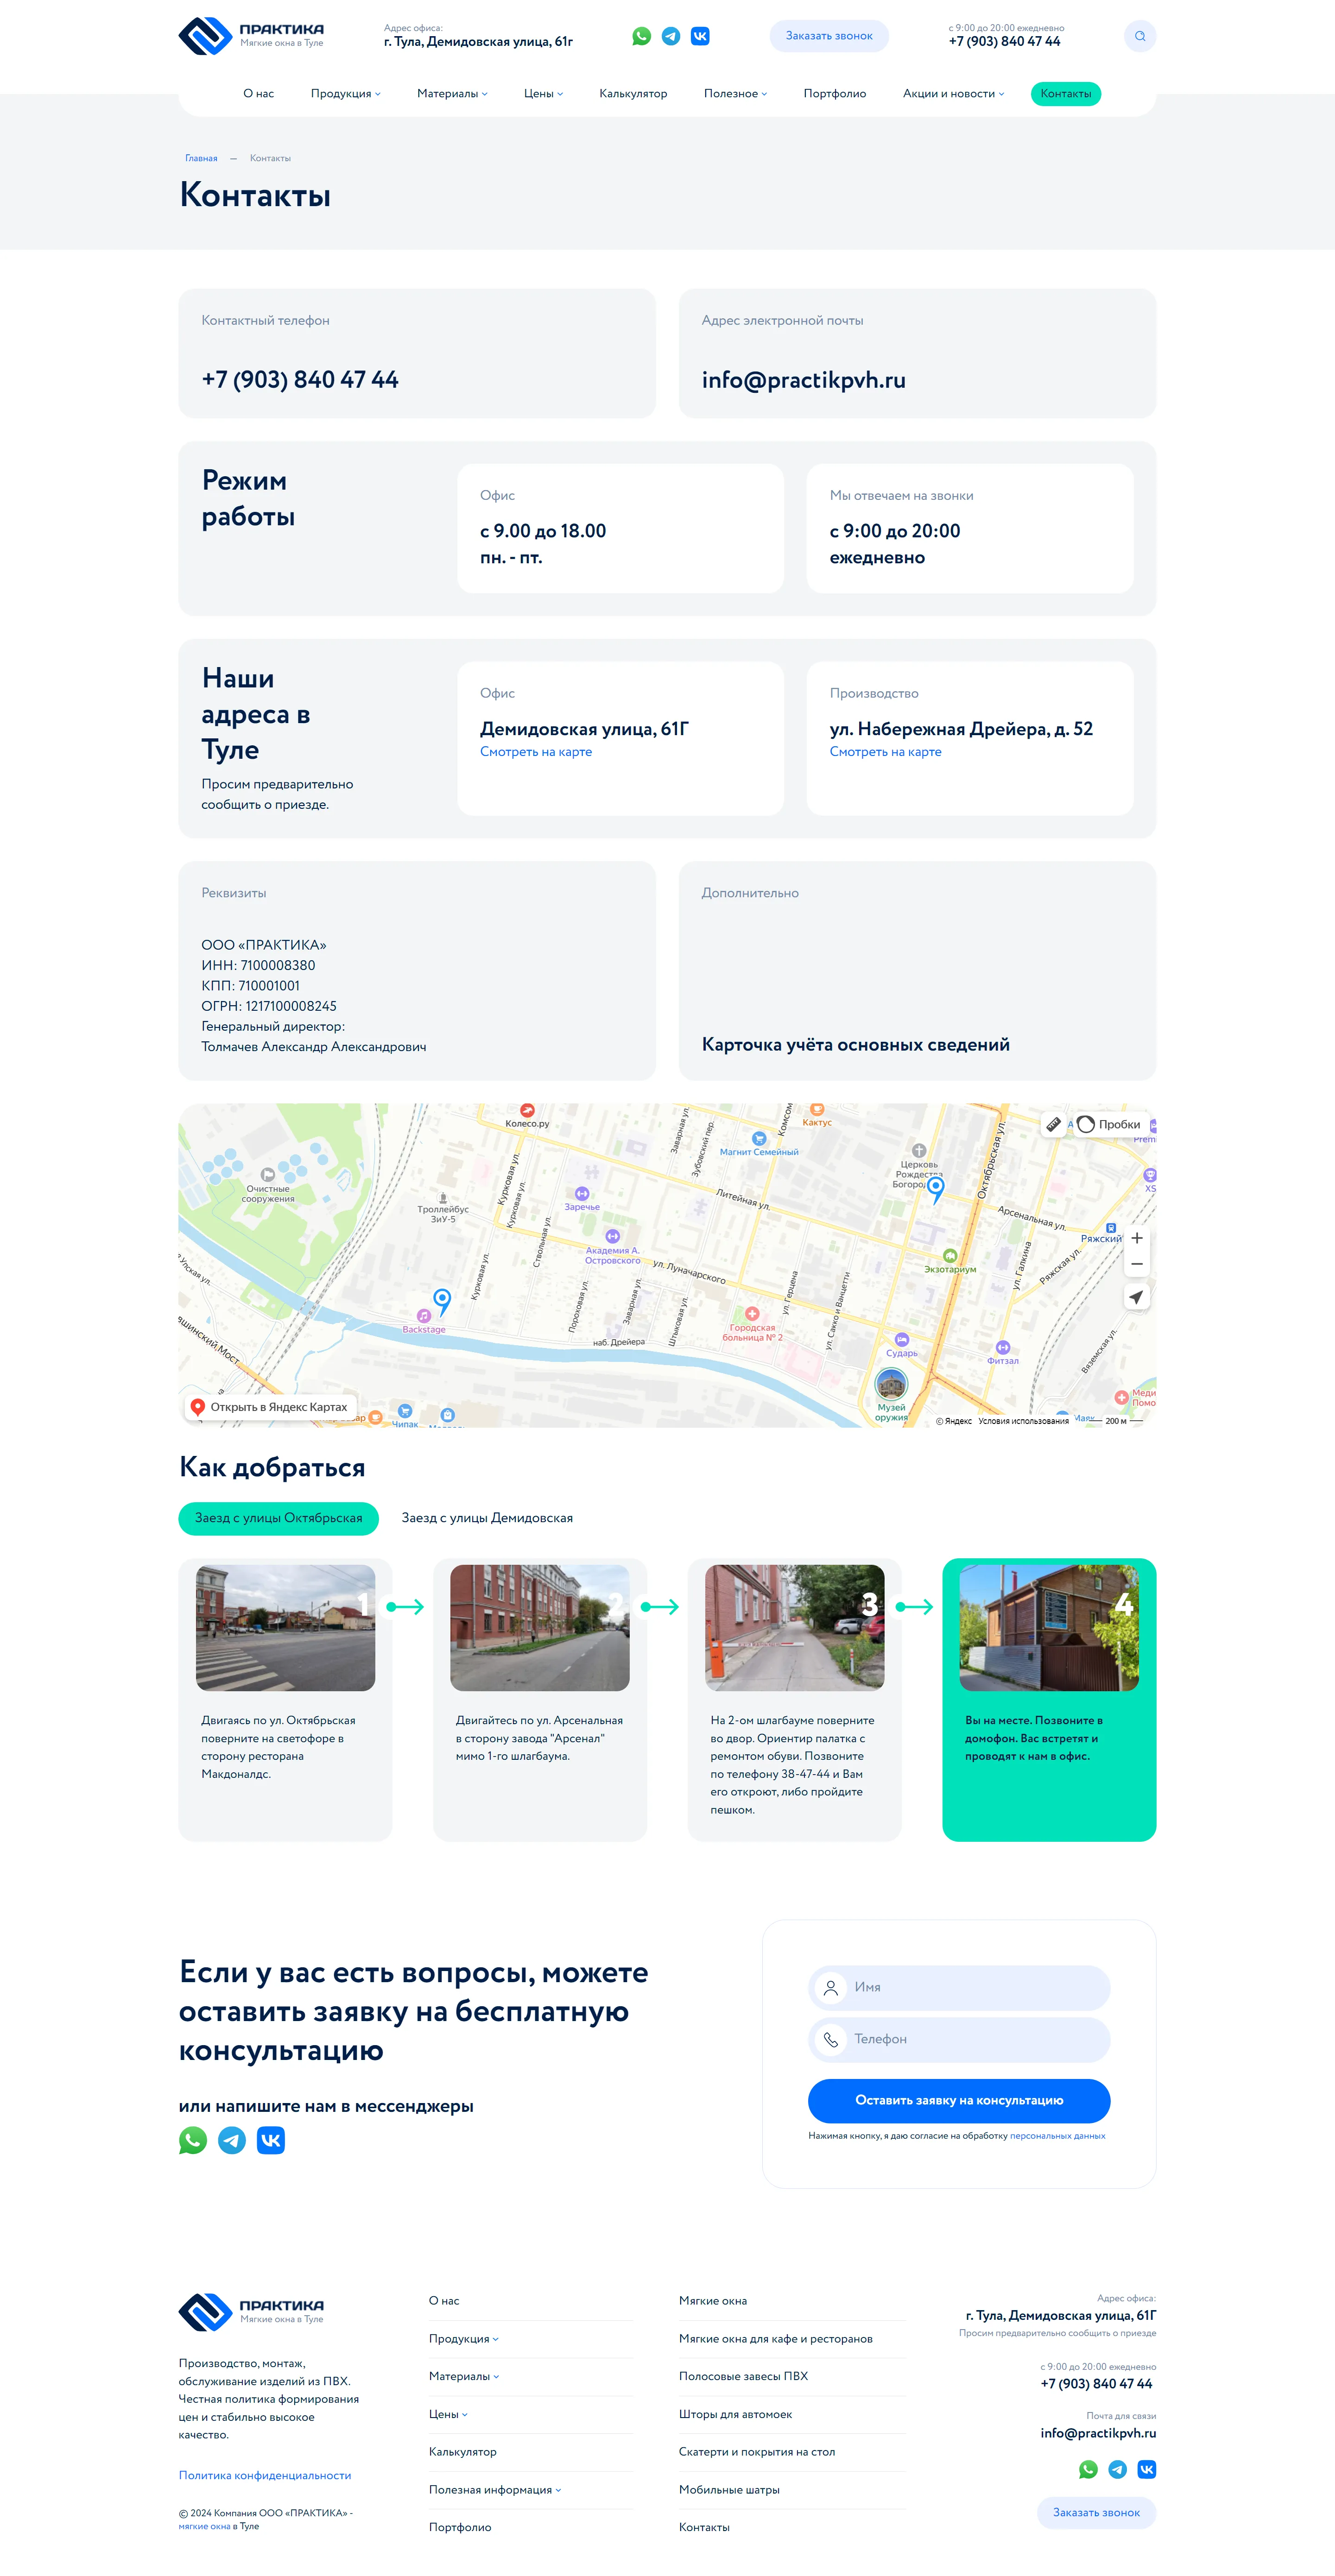
Task: Expand the Материалы navigation dropdown
Action: point(452,94)
